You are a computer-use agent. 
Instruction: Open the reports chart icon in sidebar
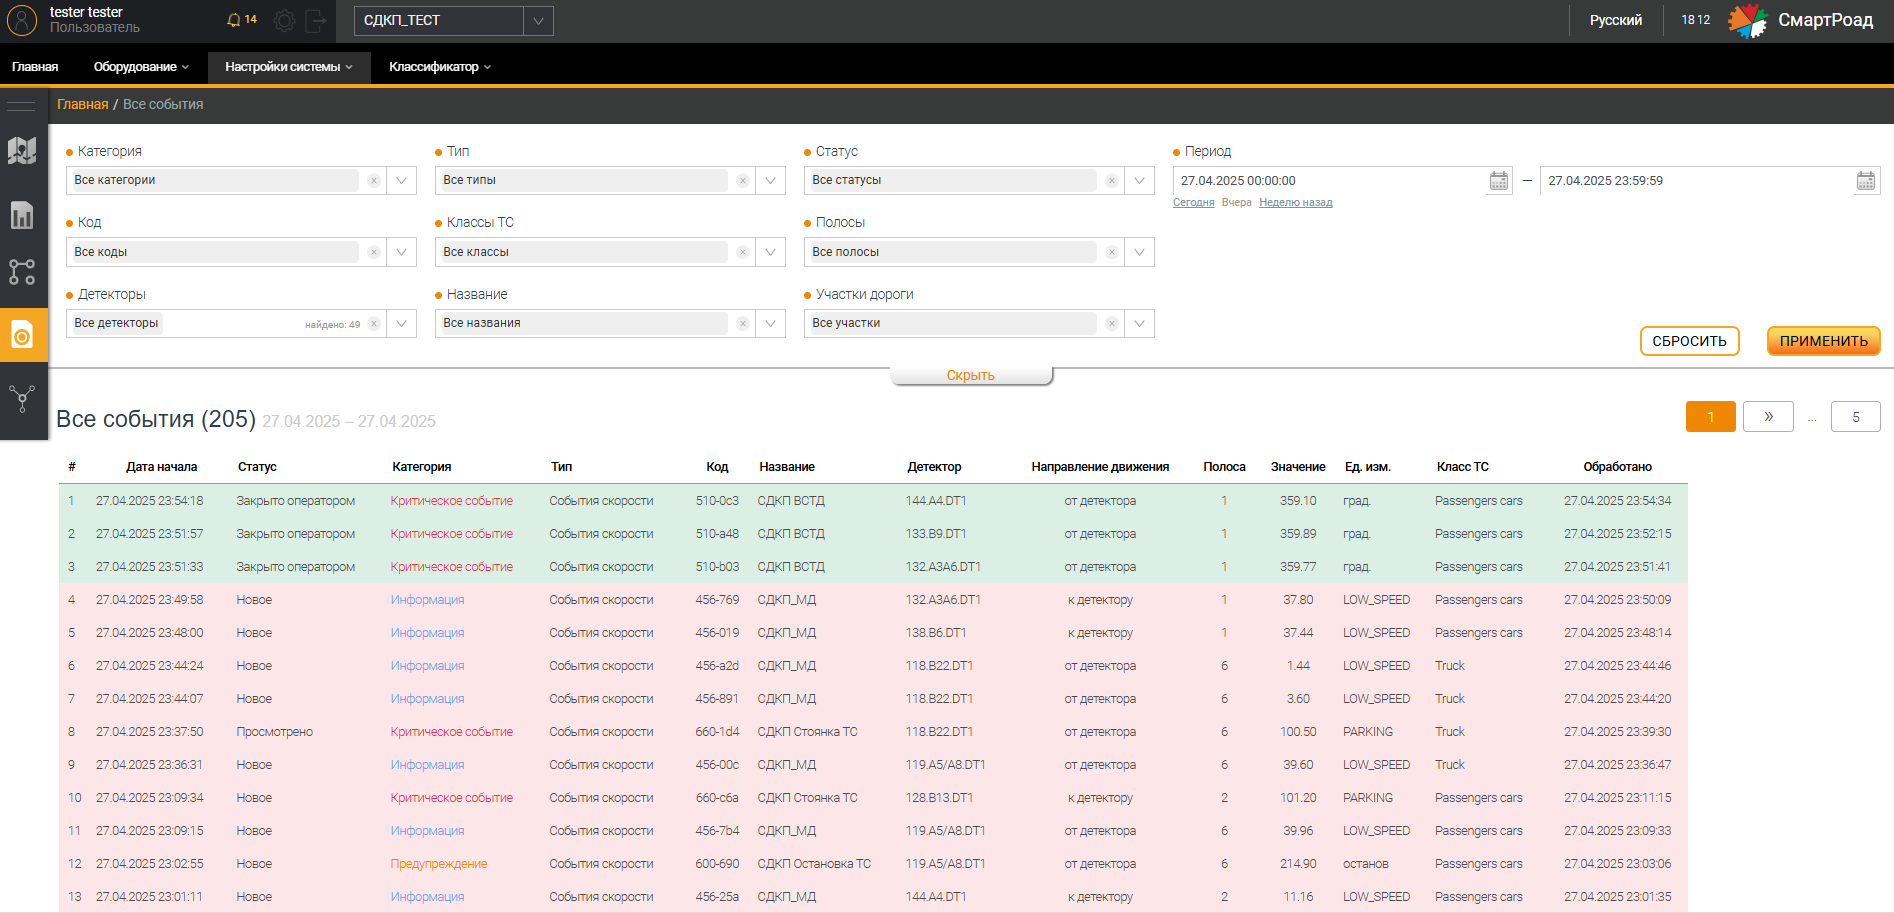(x=22, y=215)
